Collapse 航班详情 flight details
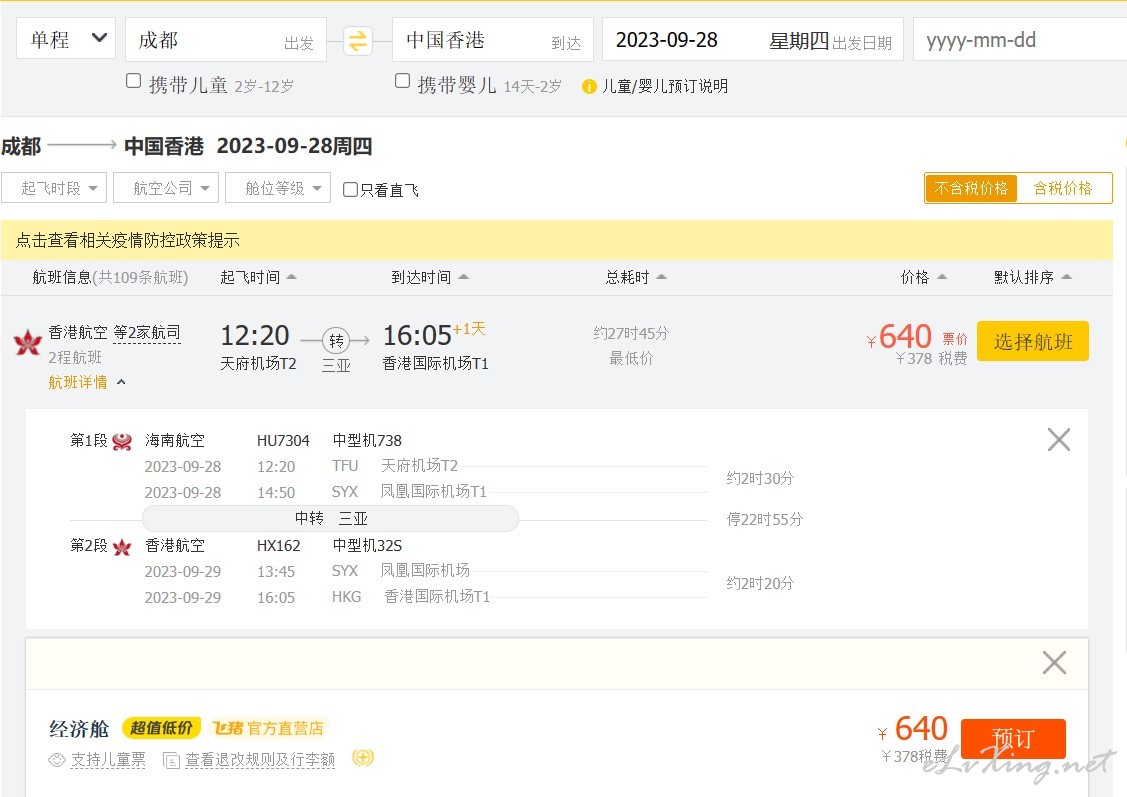The height and width of the screenshot is (797, 1127). [x=86, y=382]
